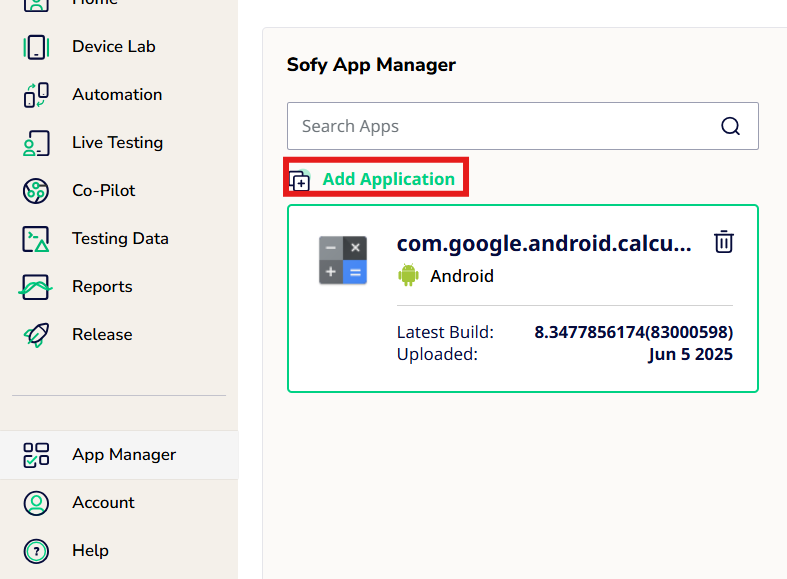Open the Account page
The image size is (787, 579).
103,502
